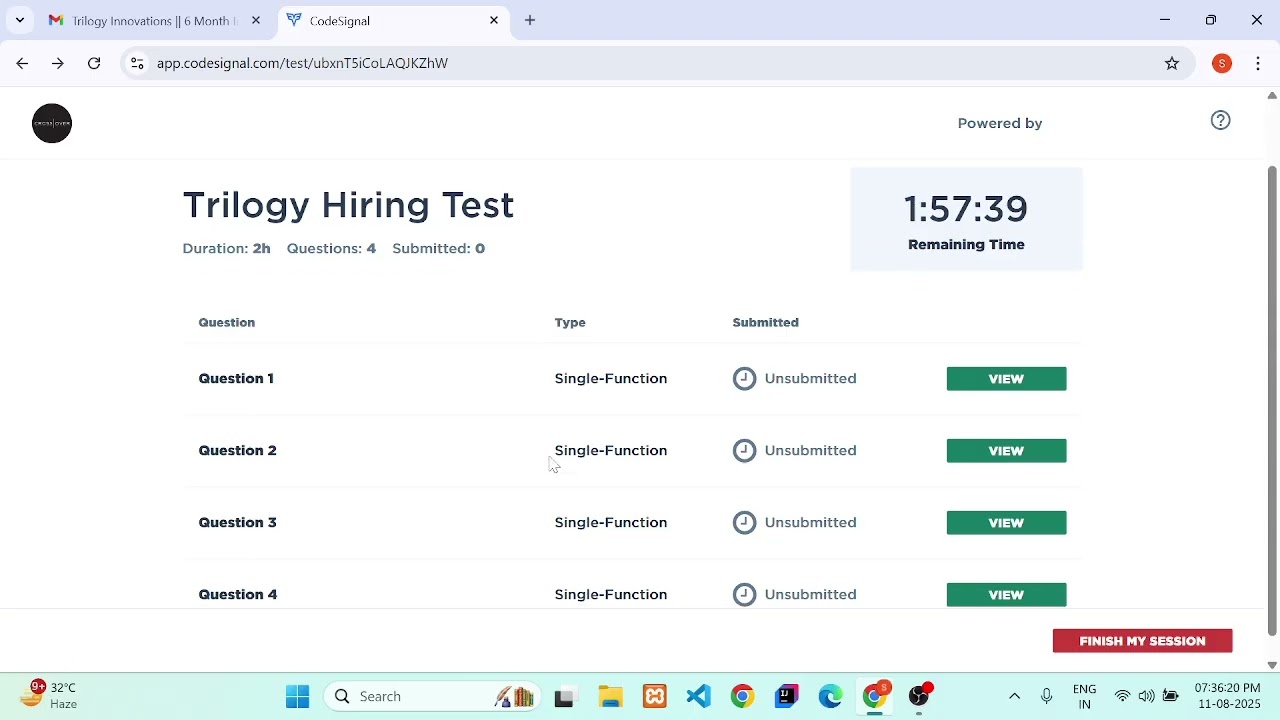Click the 'Submitted: 0' summary text

(x=438, y=248)
